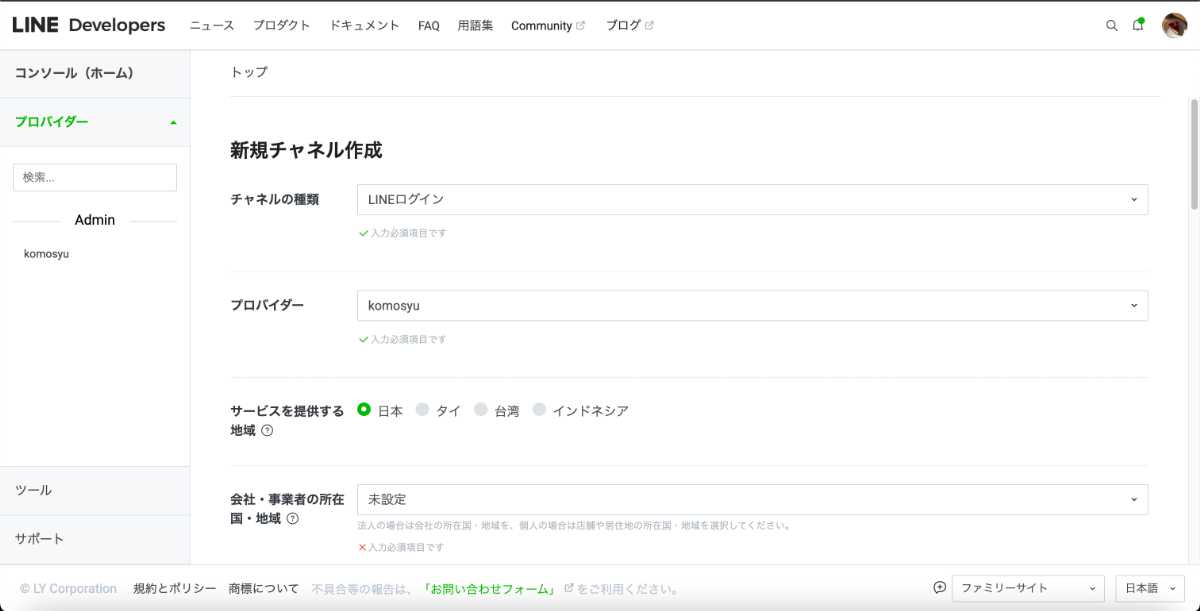The width and height of the screenshot is (1200, 611).
Task: Open the notifications bell icon
Action: pyautogui.click(x=1138, y=25)
